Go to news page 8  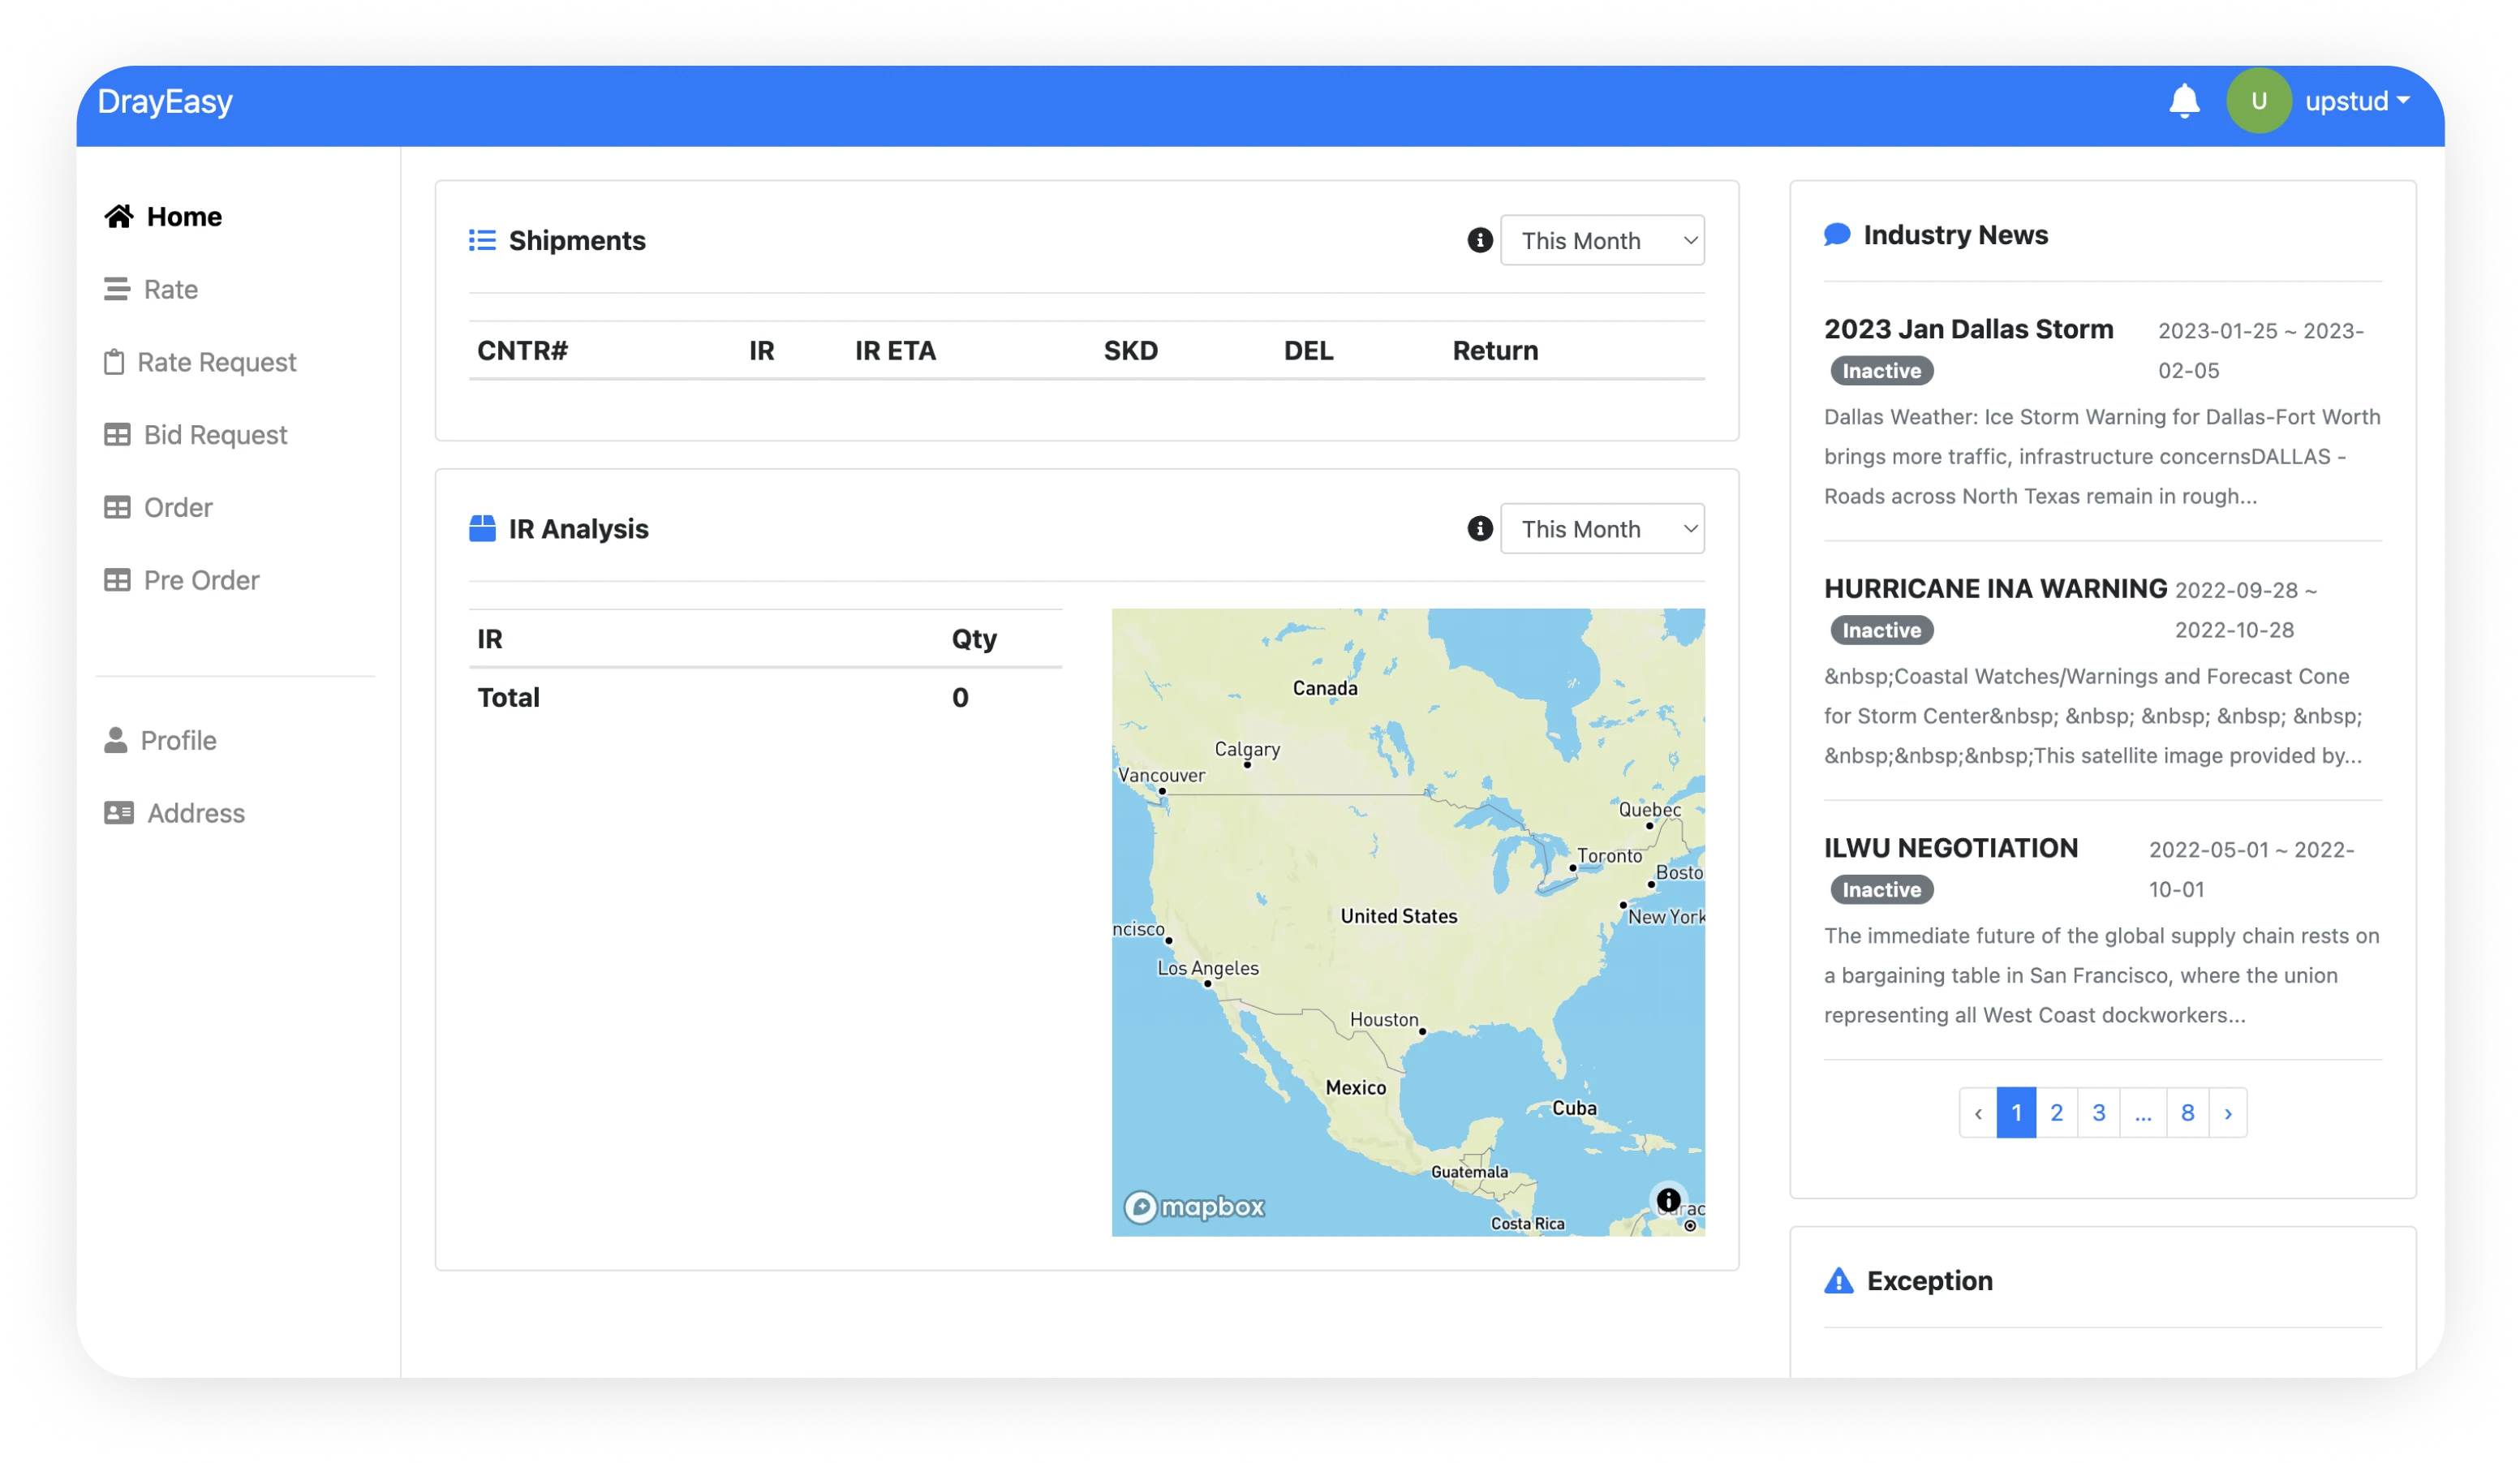tap(2187, 1112)
